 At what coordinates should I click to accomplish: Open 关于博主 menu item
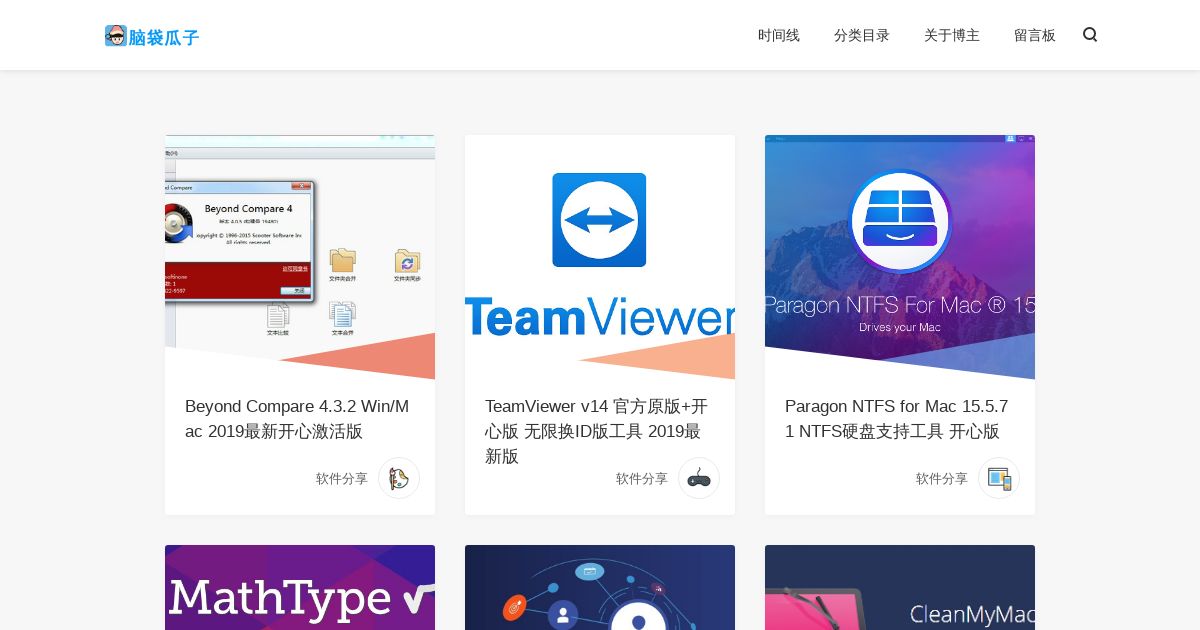[x=952, y=35]
